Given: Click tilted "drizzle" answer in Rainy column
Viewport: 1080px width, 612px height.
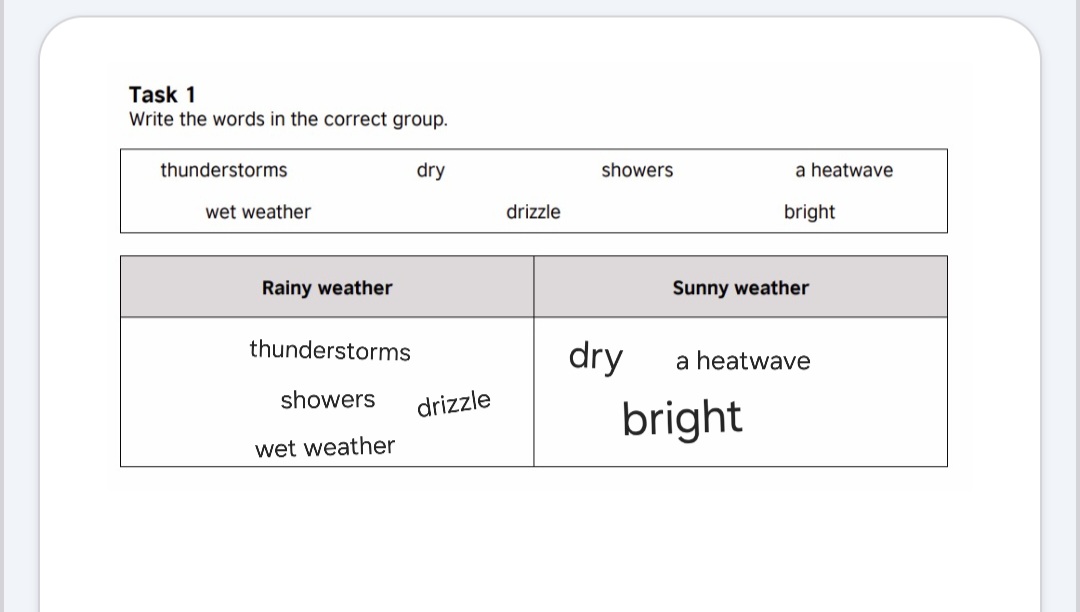Looking at the screenshot, I should click(x=454, y=404).
